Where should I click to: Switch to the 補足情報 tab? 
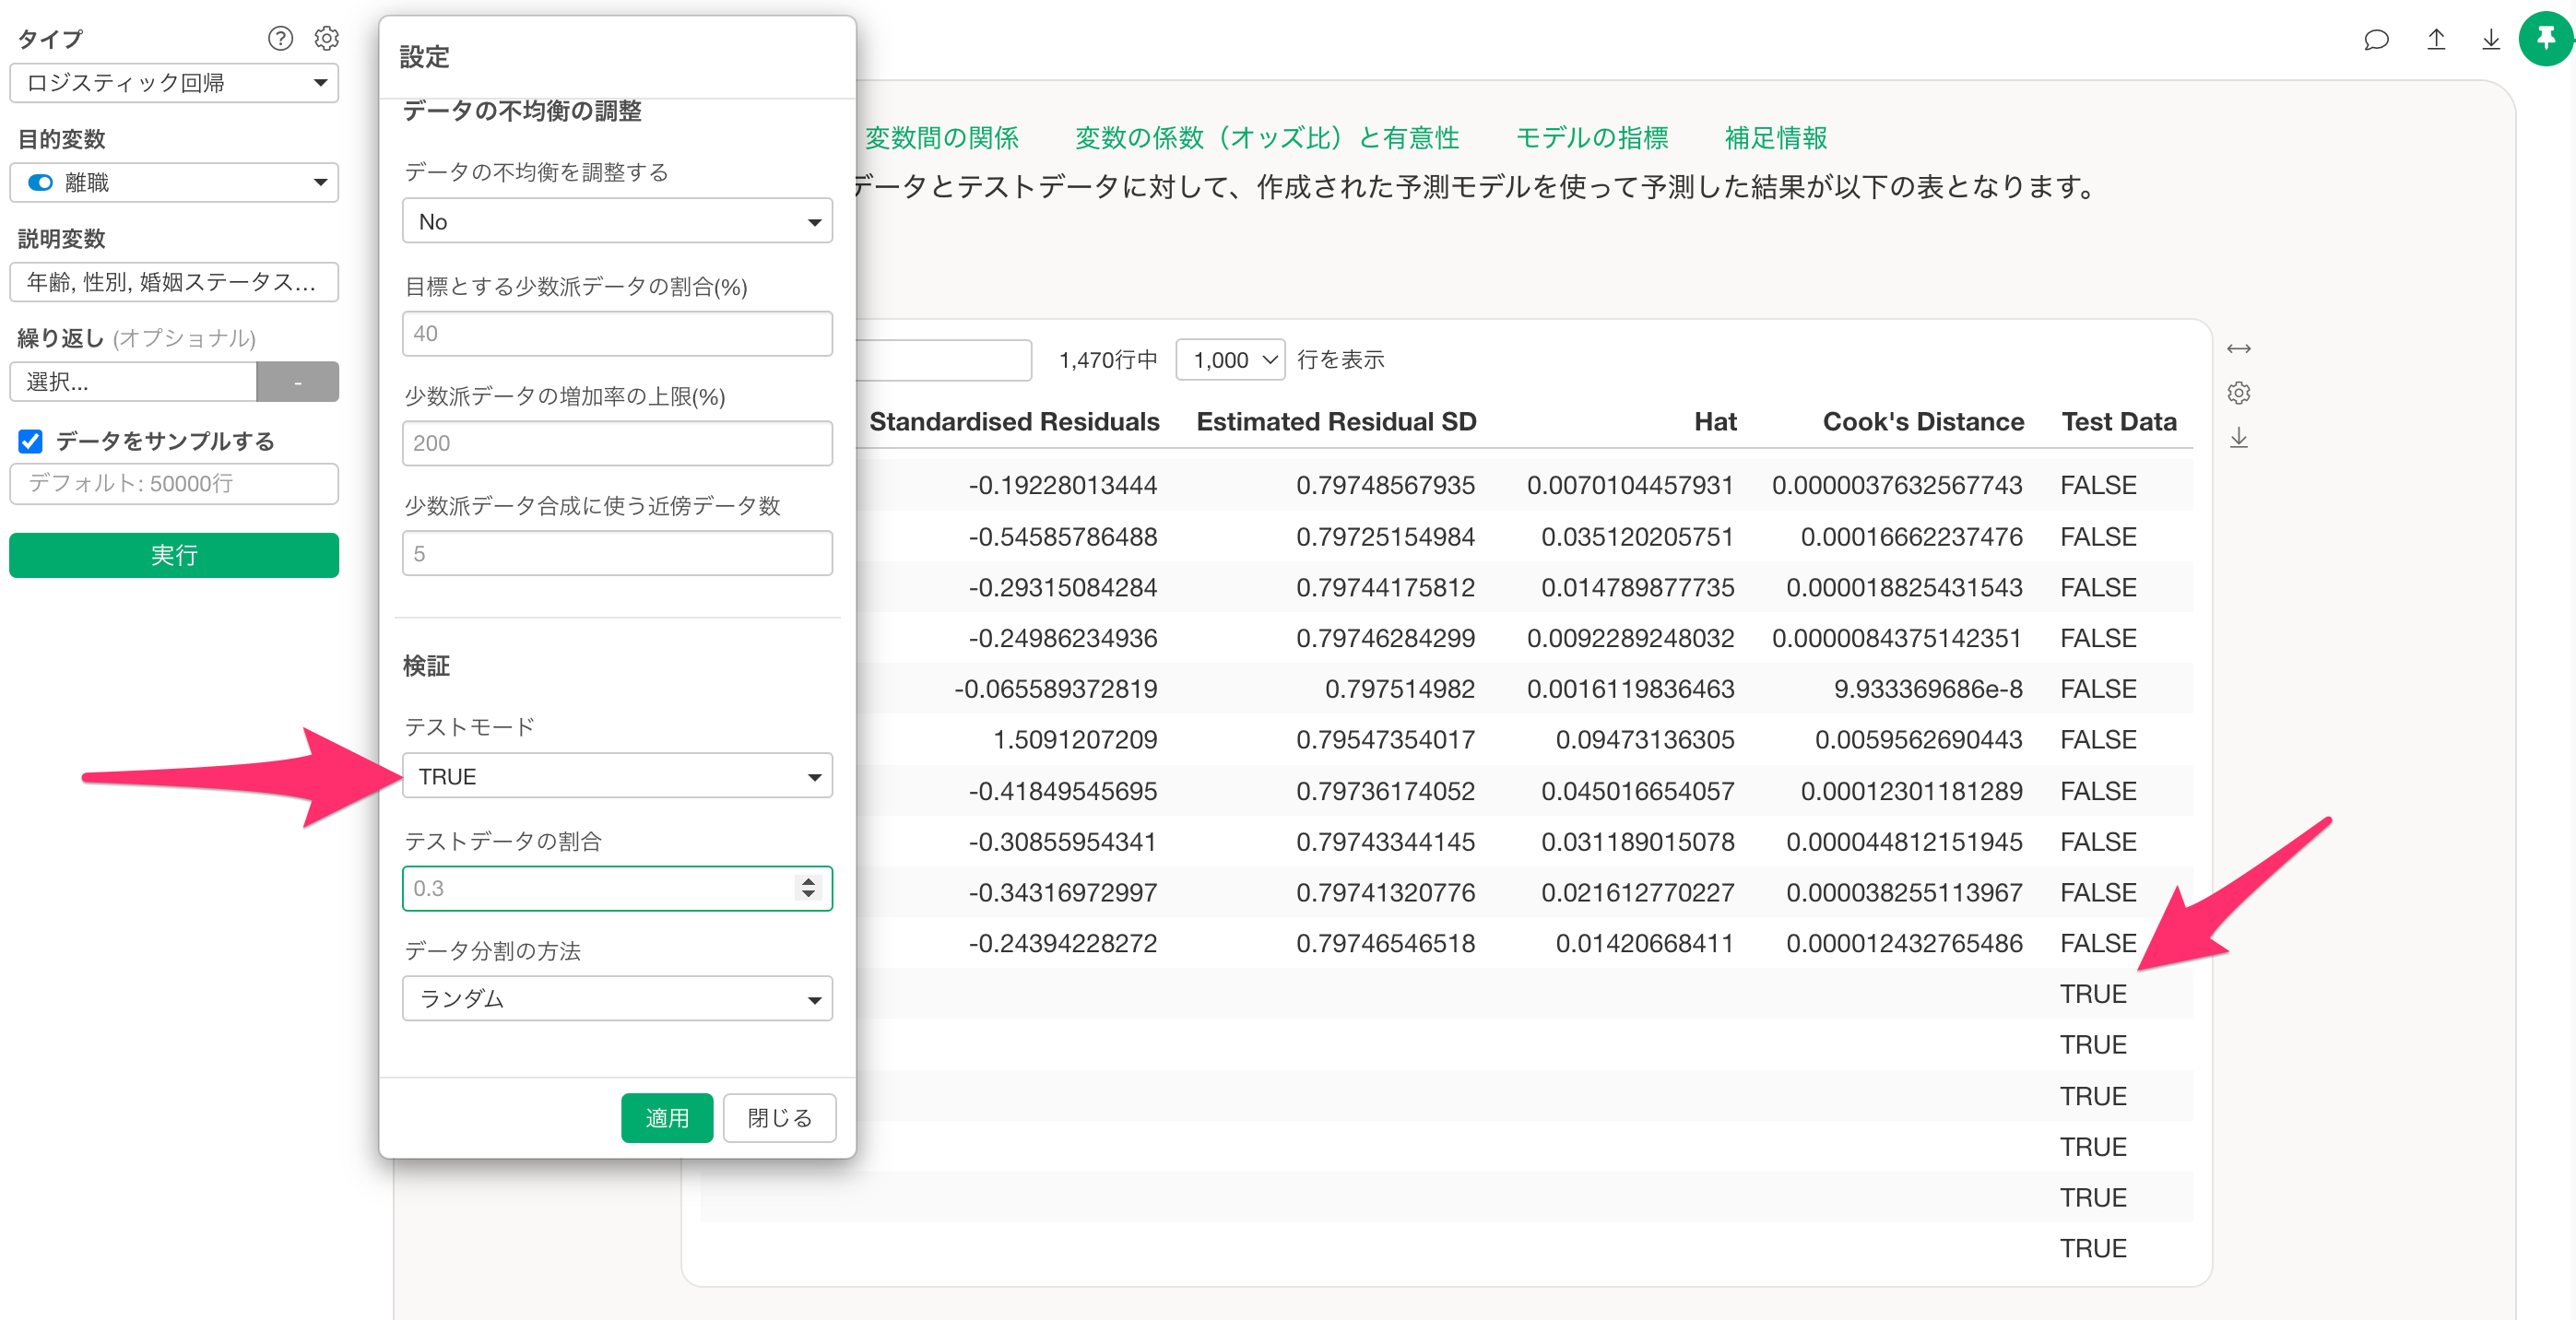coord(1775,137)
